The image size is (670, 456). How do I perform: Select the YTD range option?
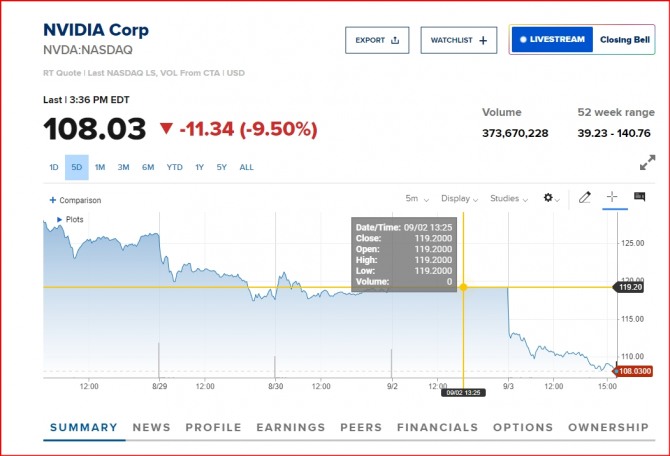point(174,167)
